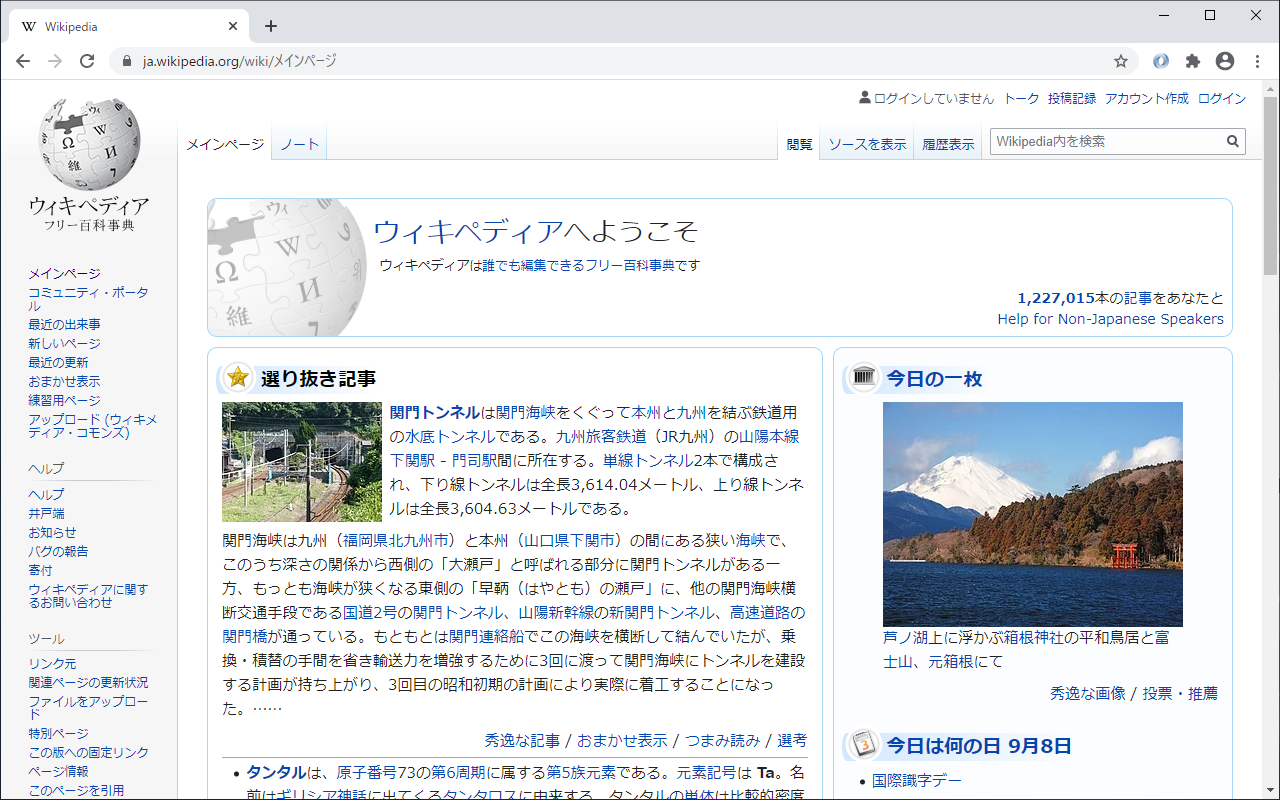Open コミュニティ・ポータル in the sidebar

click(88, 299)
